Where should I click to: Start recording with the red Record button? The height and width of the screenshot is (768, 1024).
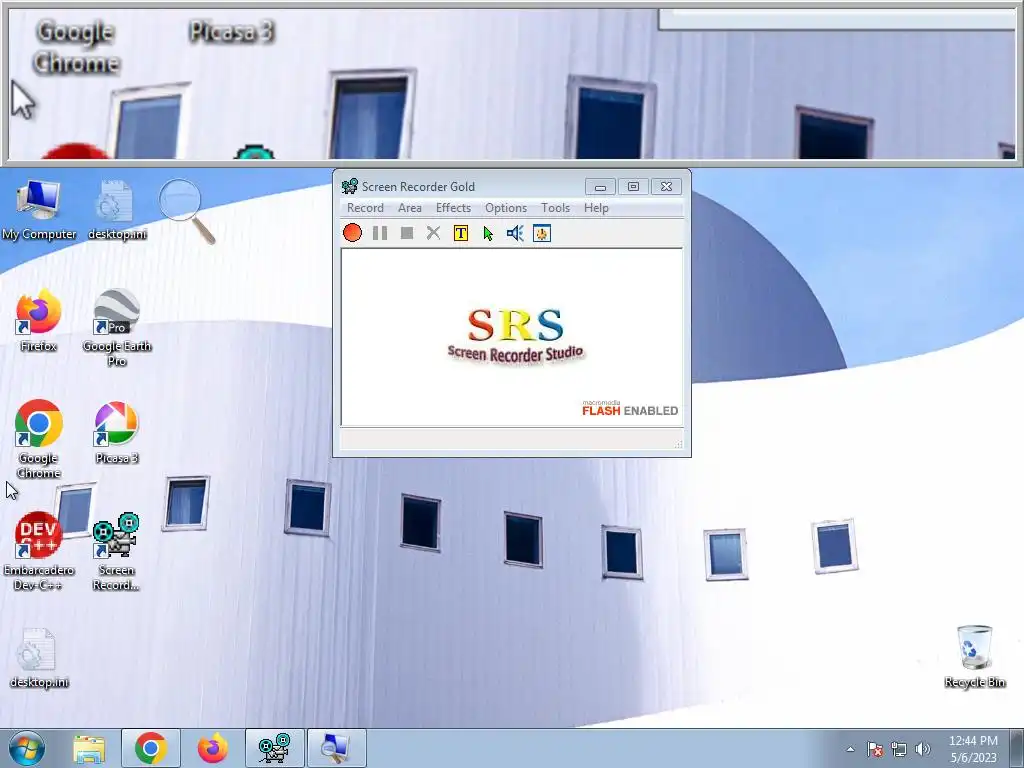click(x=352, y=233)
